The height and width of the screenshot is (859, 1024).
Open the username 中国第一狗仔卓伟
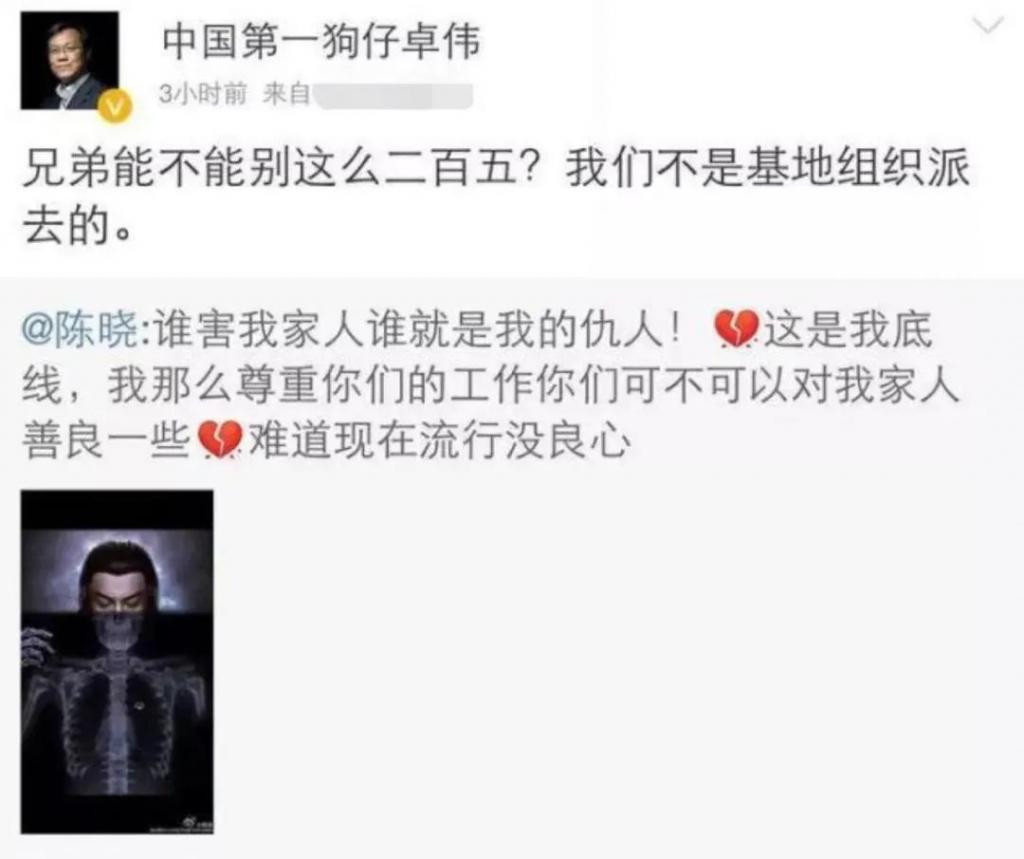point(321,42)
